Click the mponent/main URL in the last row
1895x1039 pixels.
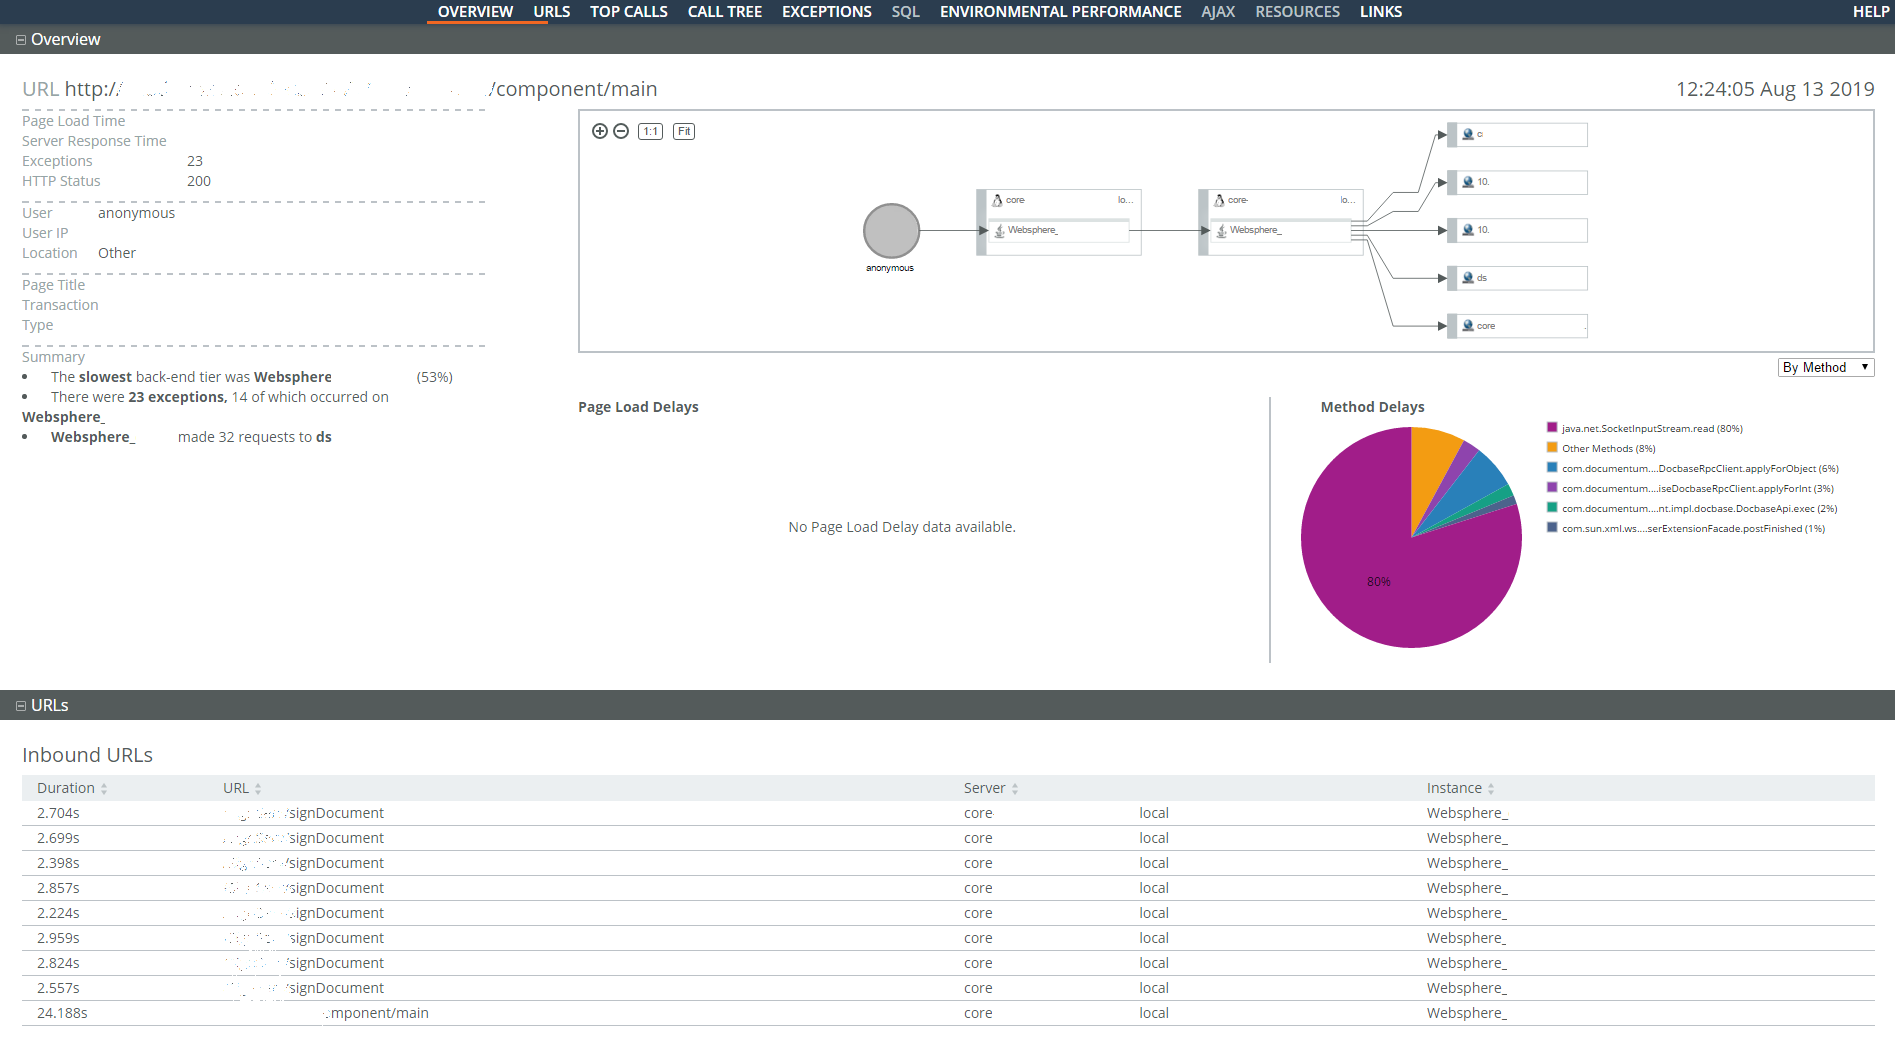point(379,1014)
